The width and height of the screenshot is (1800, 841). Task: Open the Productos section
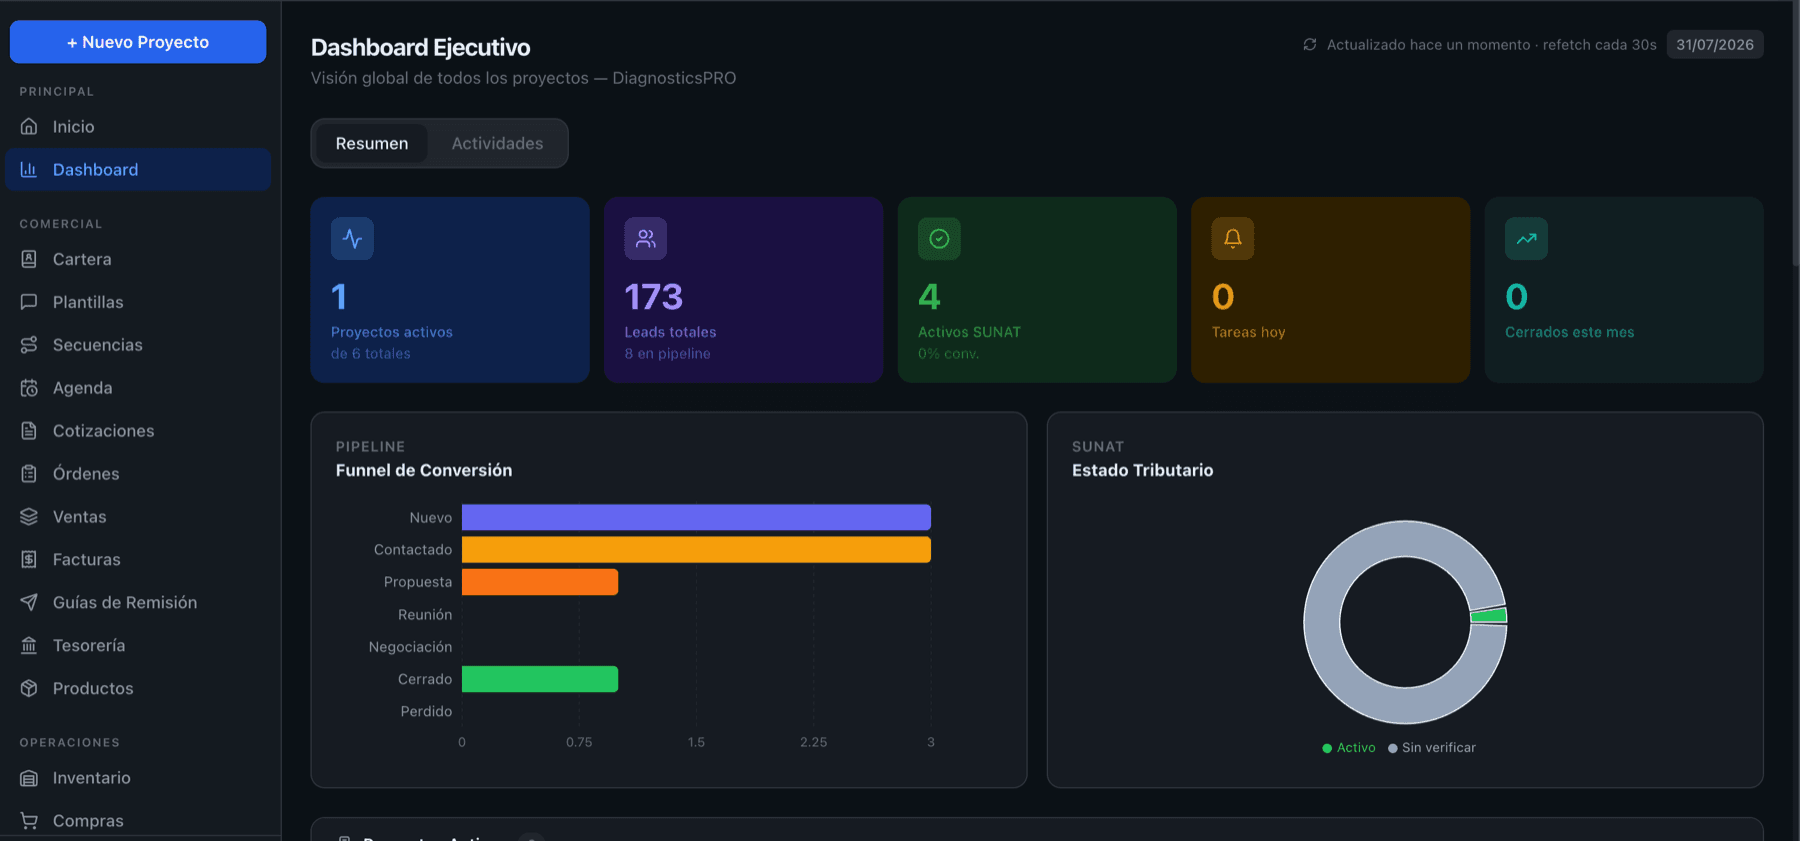pyautogui.click(x=138, y=689)
